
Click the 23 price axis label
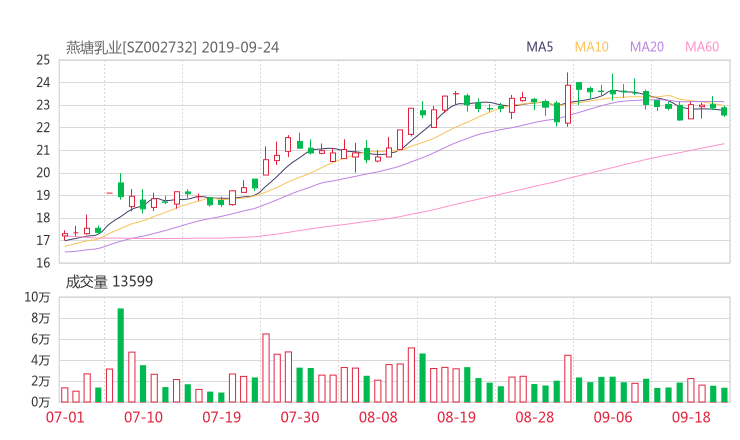(43, 105)
